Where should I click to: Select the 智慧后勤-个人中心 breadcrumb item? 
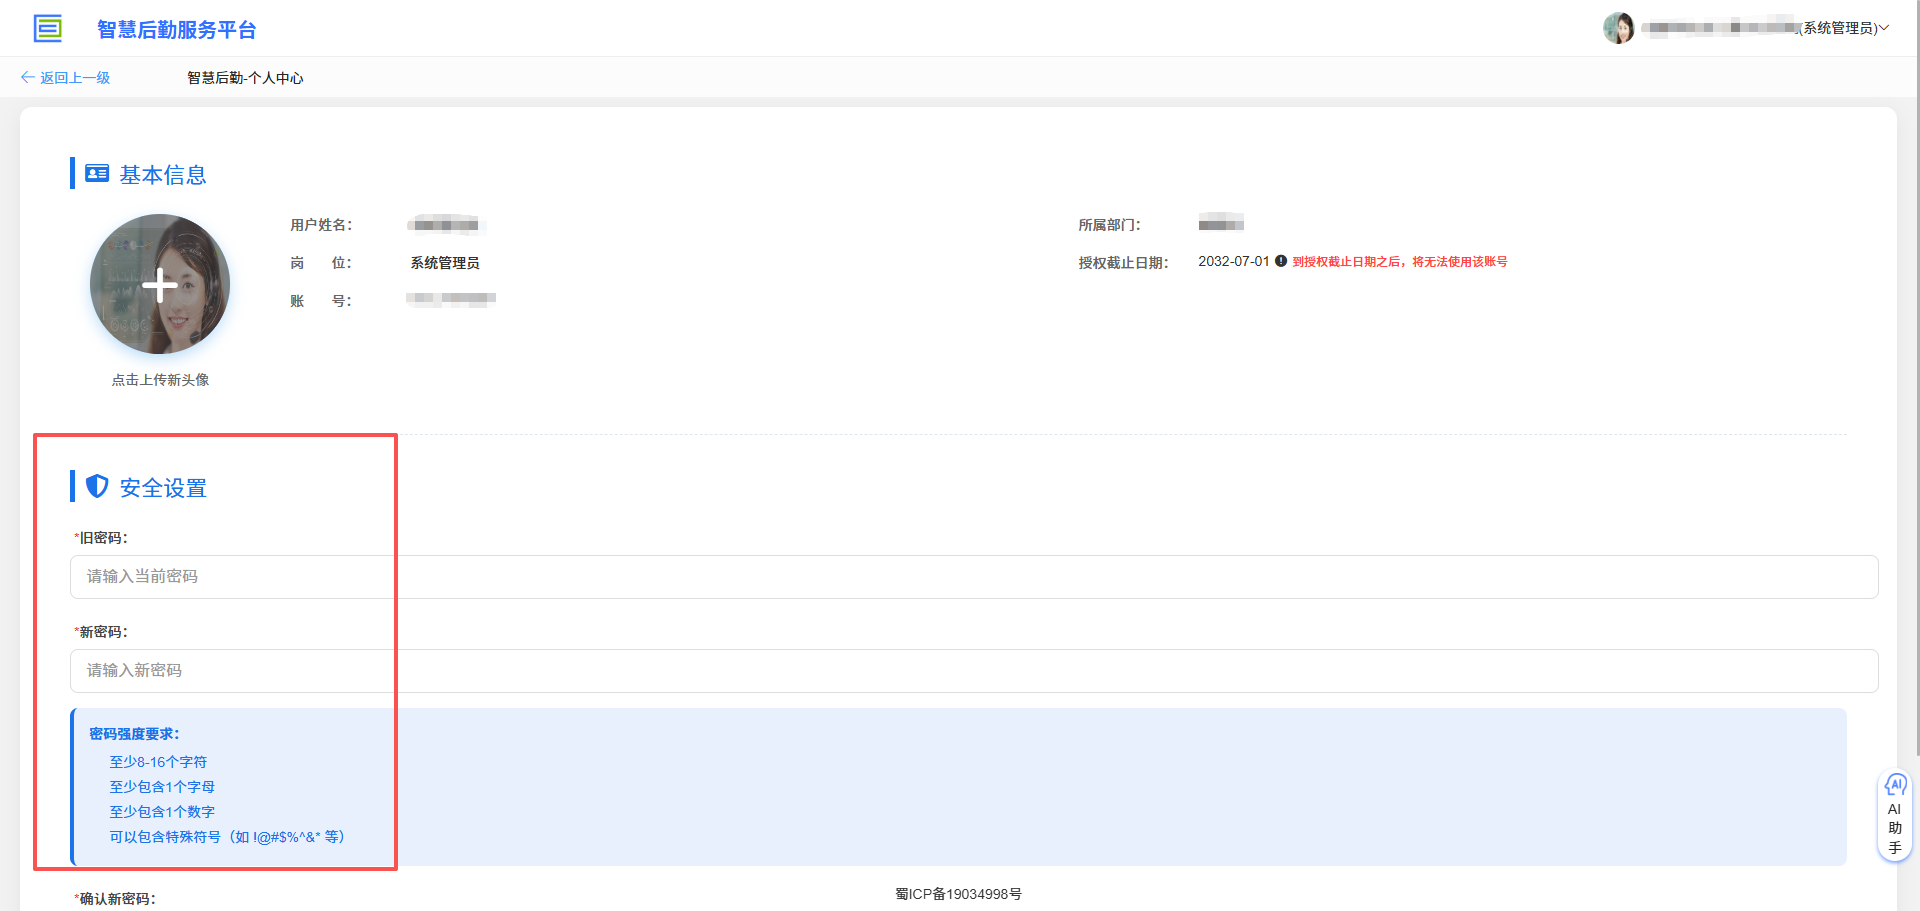[245, 78]
